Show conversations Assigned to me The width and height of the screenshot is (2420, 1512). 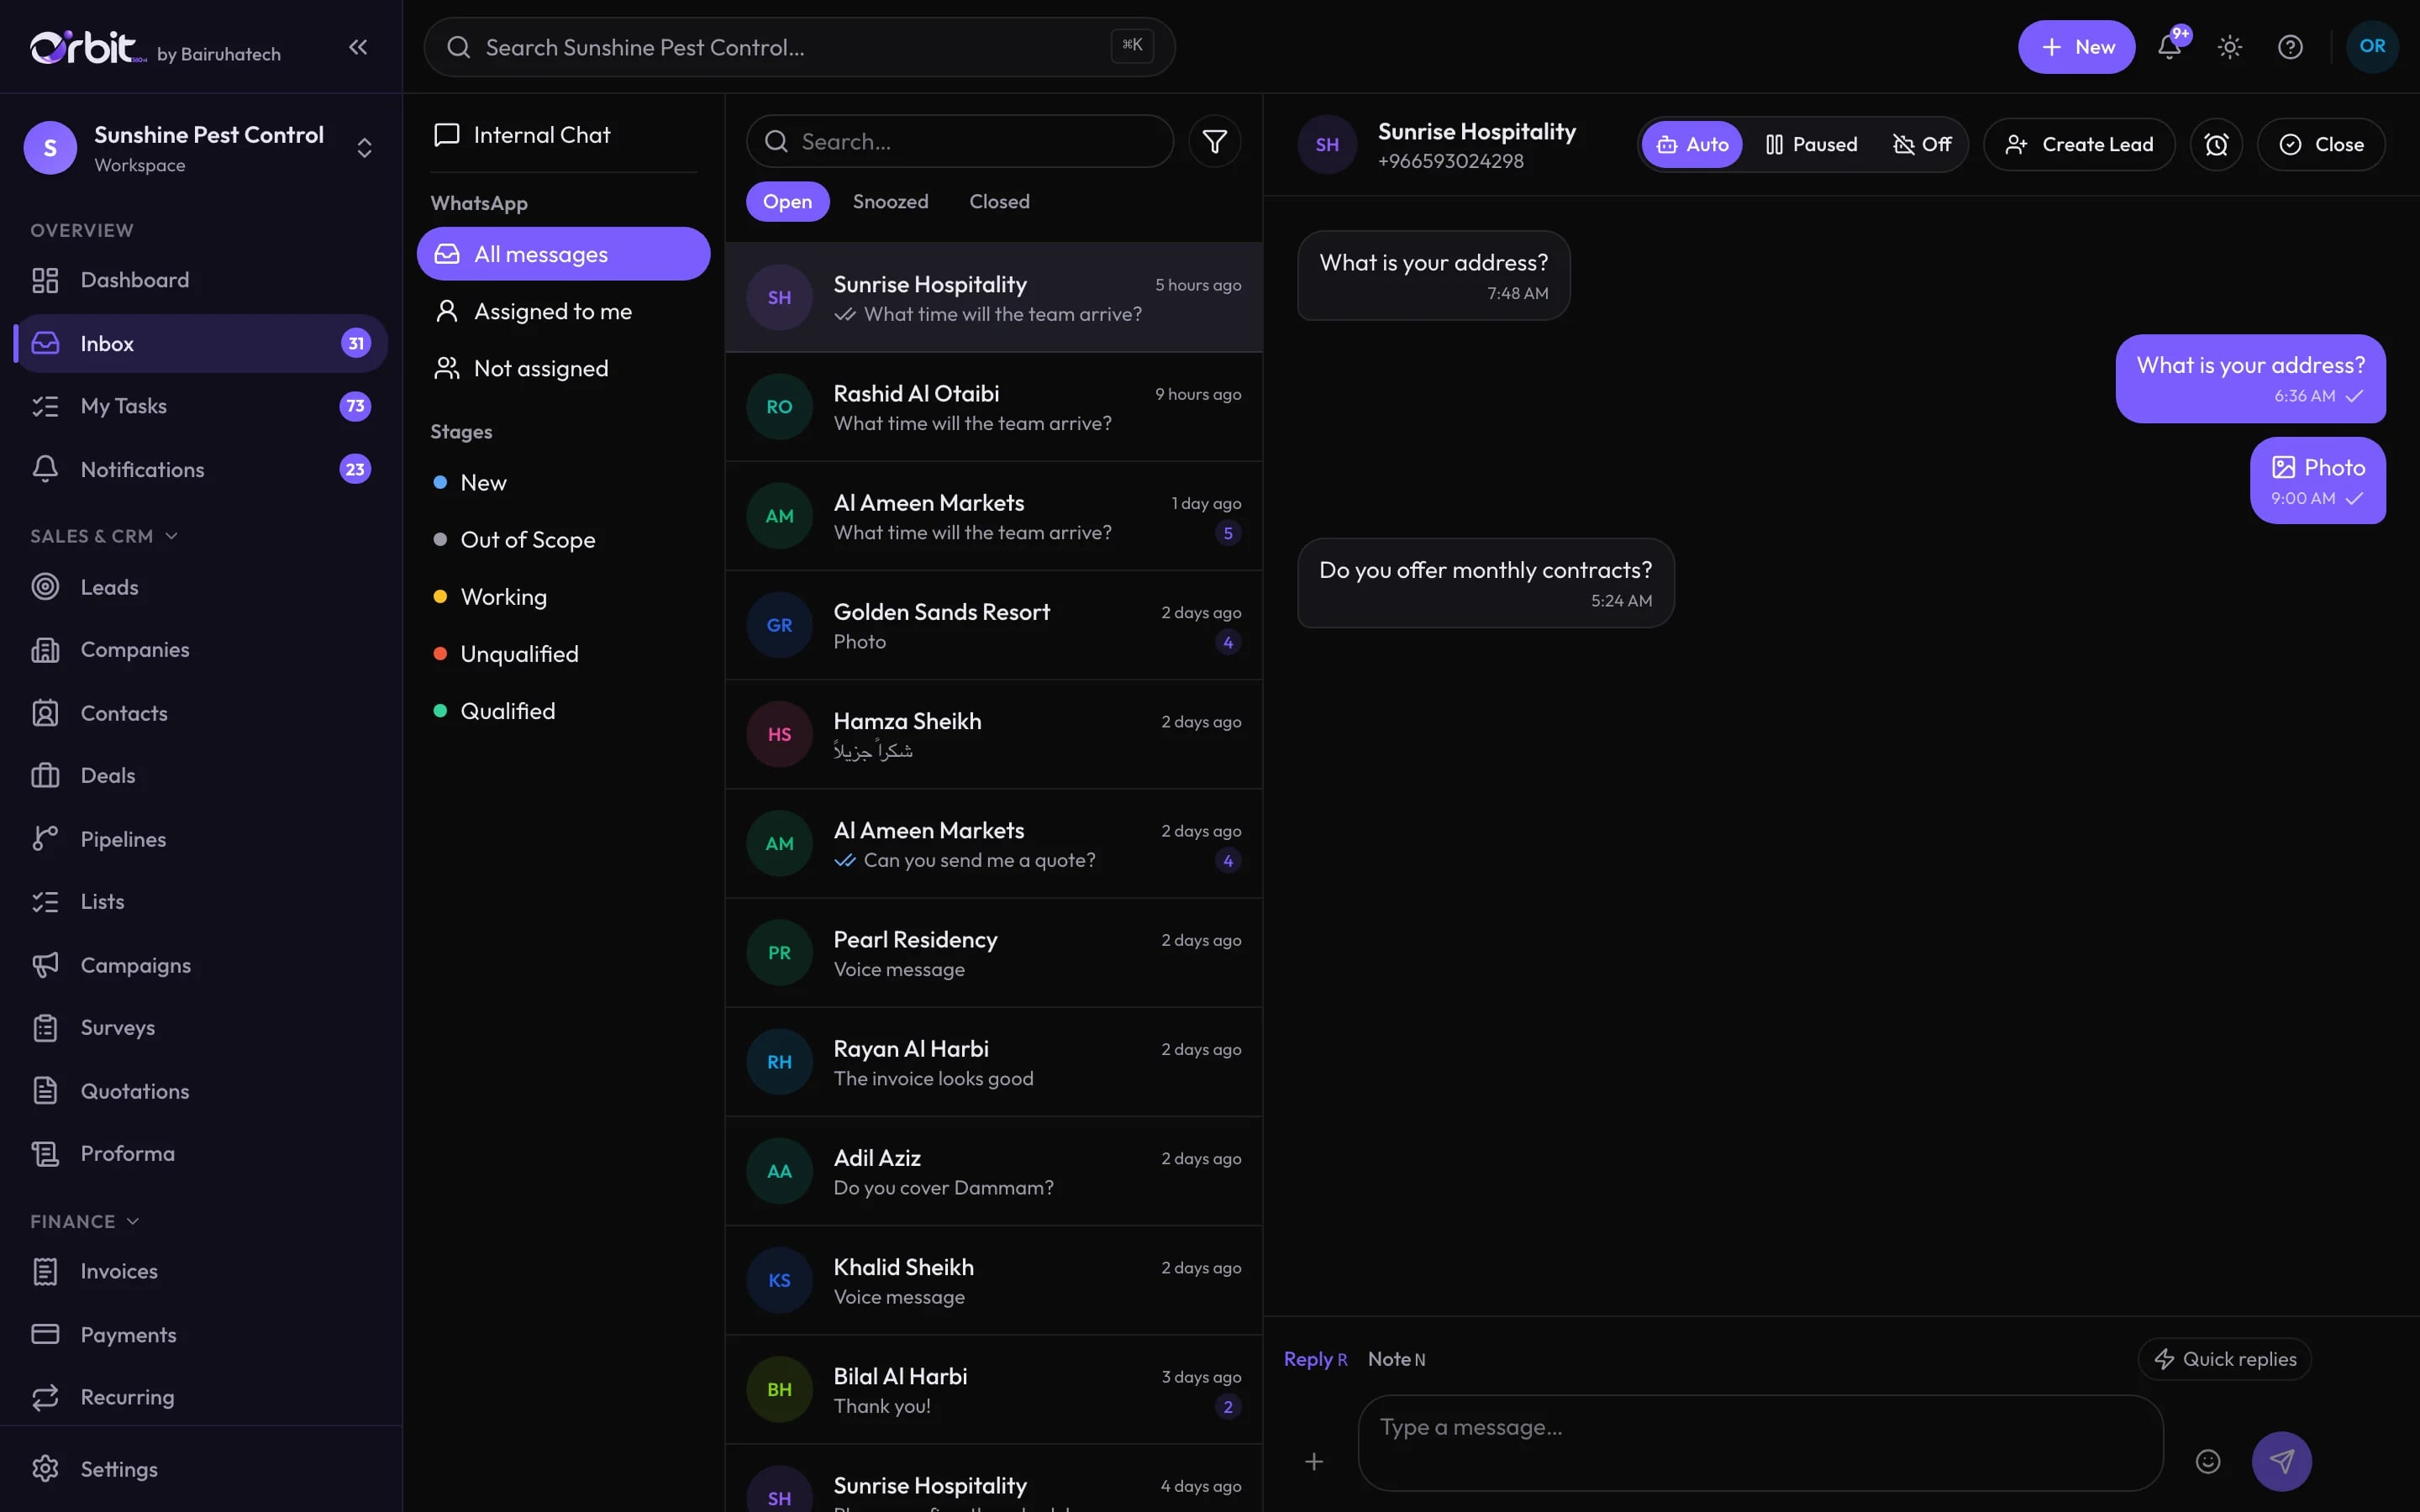click(563, 312)
